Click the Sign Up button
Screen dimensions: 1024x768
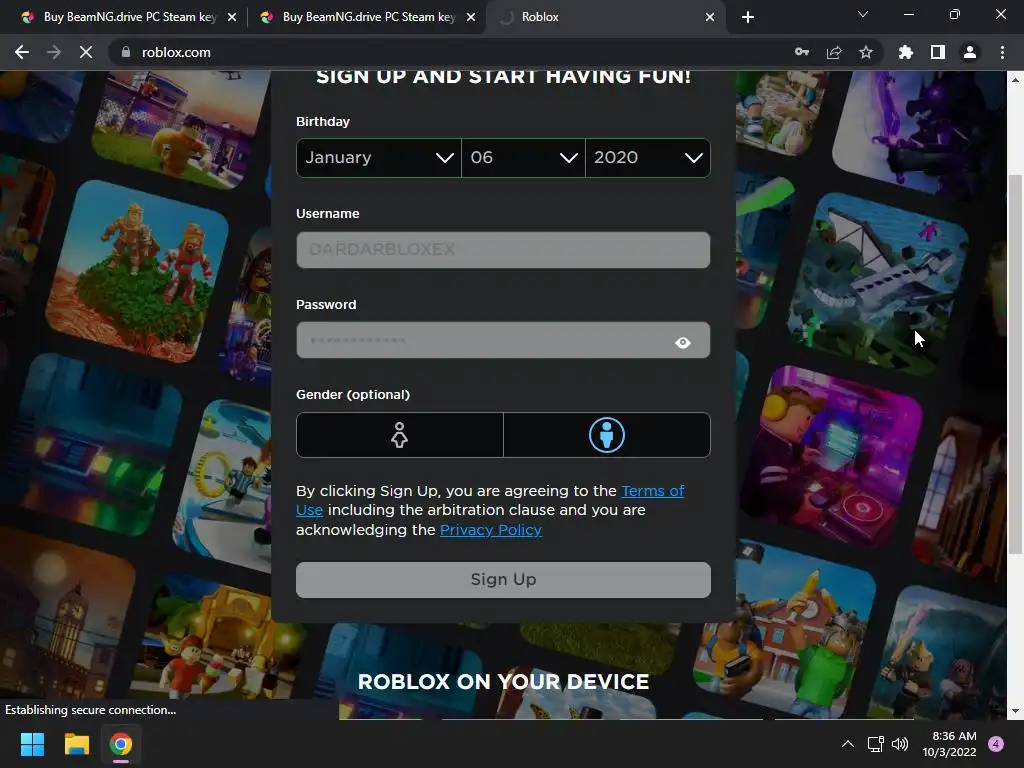504,580
